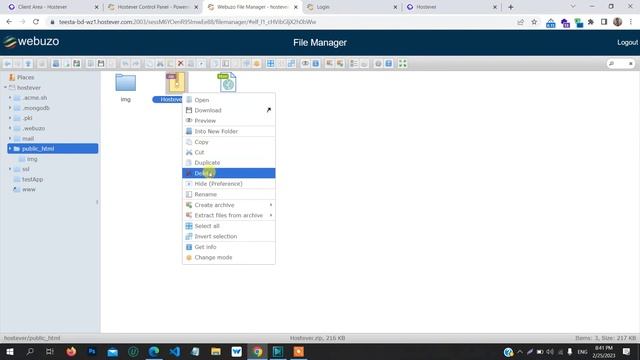The height and width of the screenshot is (360, 640).
Task: Open Firefox from the taskbar
Action: tap(71, 351)
